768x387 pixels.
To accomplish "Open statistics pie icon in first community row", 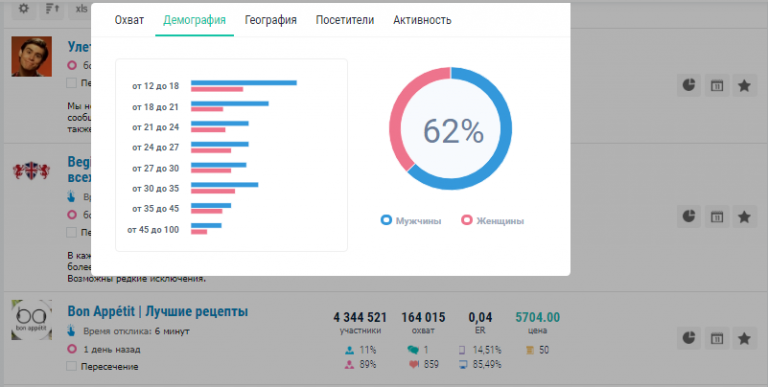I will [x=689, y=86].
